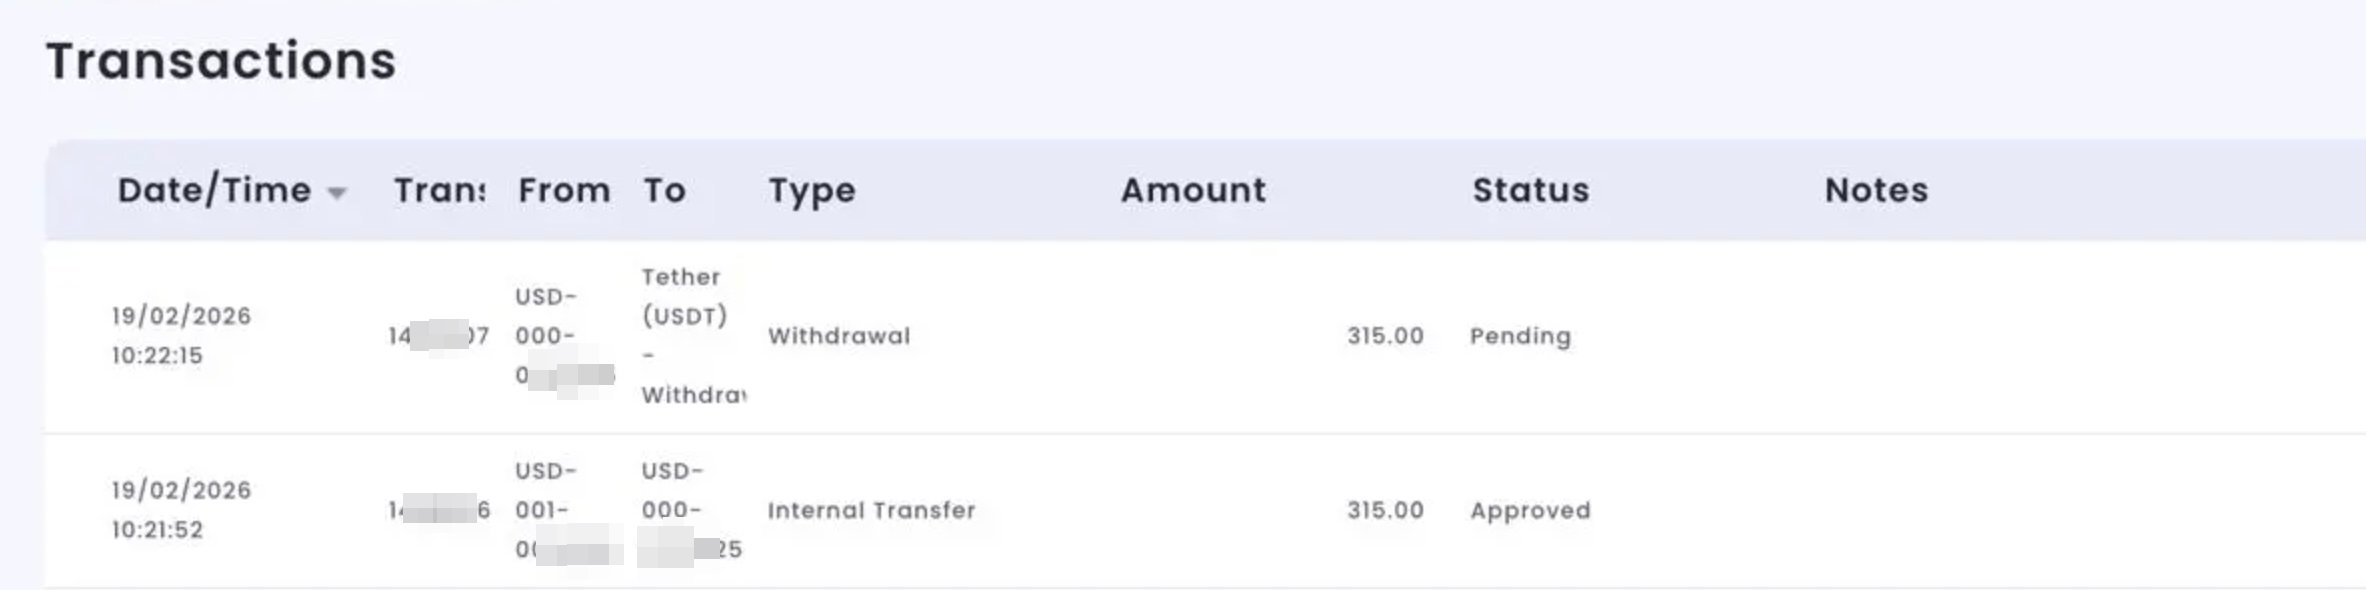Open the 10:21:52 transaction date cell
The height and width of the screenshot is (590, 2366).
coord(181,510)
